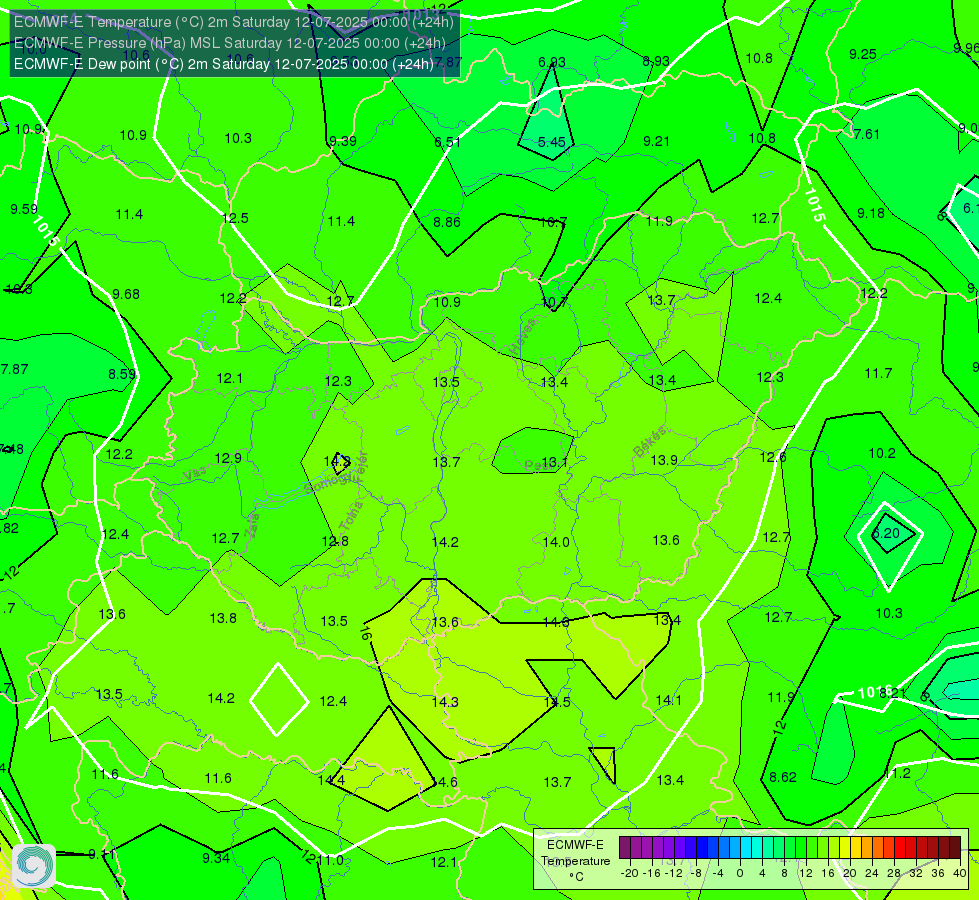Click the Vas county label
The width and height of the screenshot is (979, 900).
pyautogui.click(x=195, y=475)
